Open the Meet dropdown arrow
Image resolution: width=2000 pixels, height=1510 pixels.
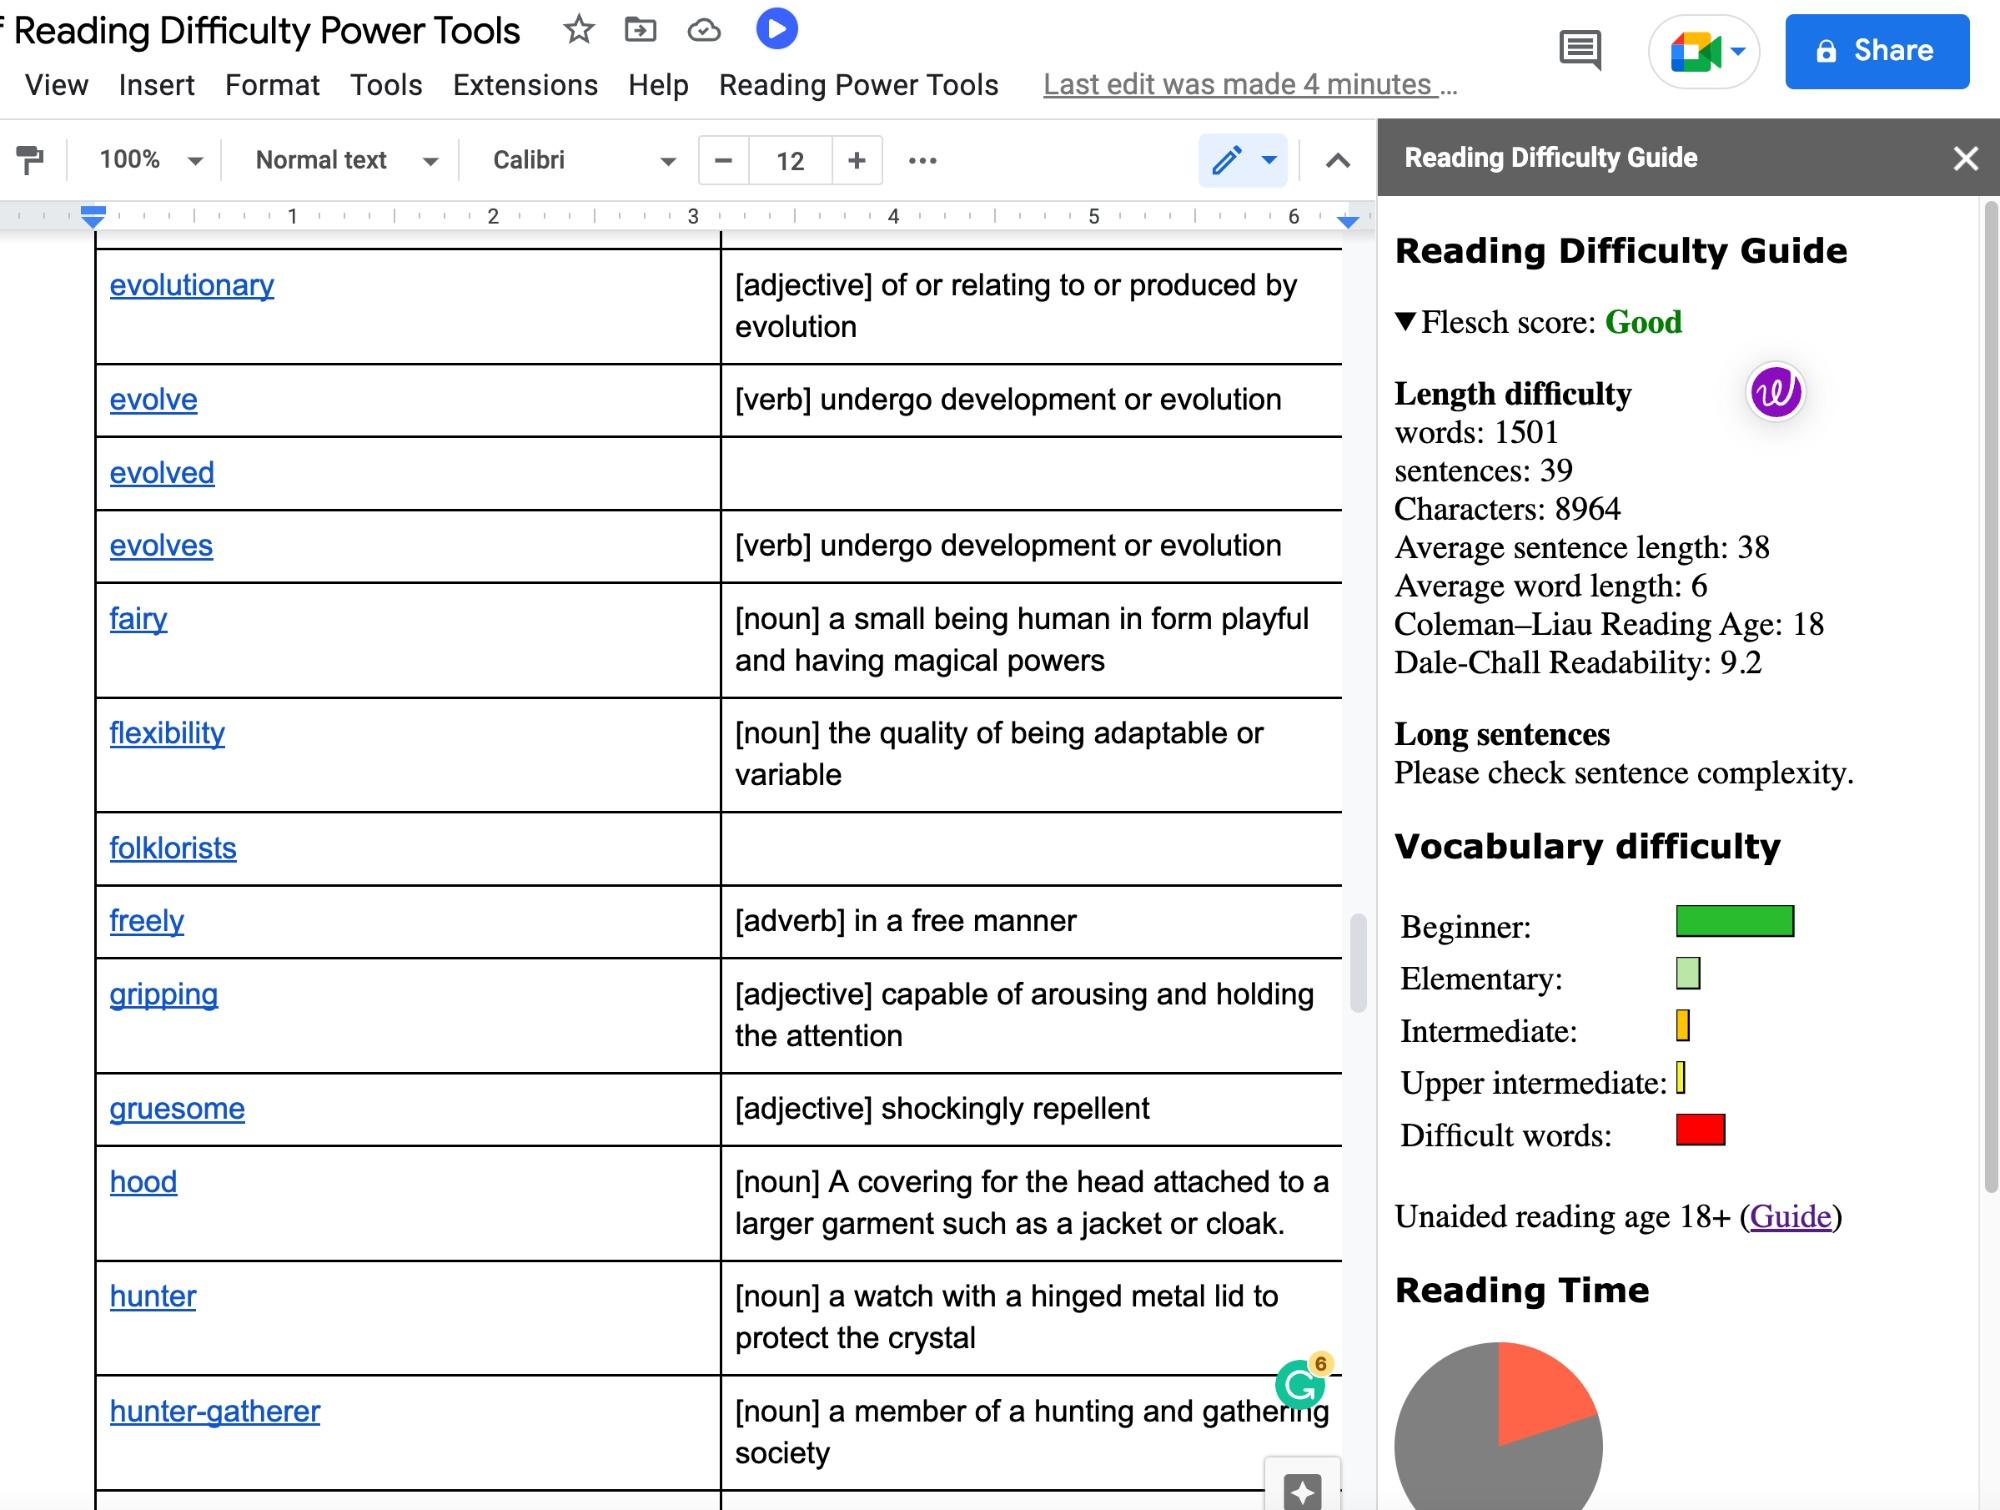1738,51
